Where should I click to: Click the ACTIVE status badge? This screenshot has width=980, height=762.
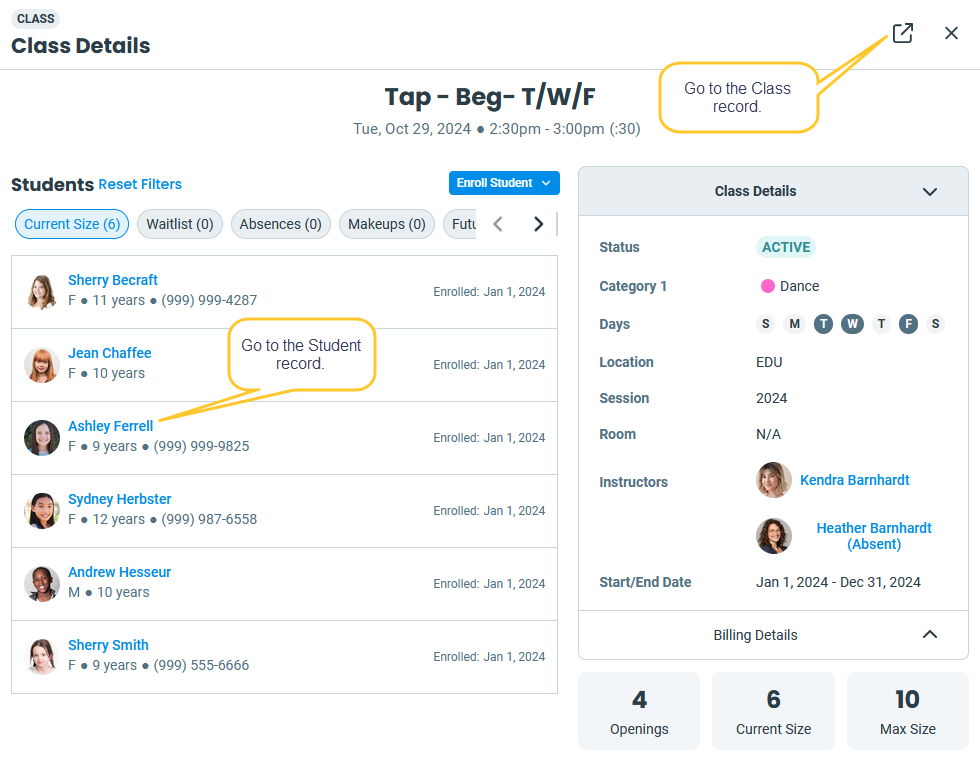coord(786,247)
